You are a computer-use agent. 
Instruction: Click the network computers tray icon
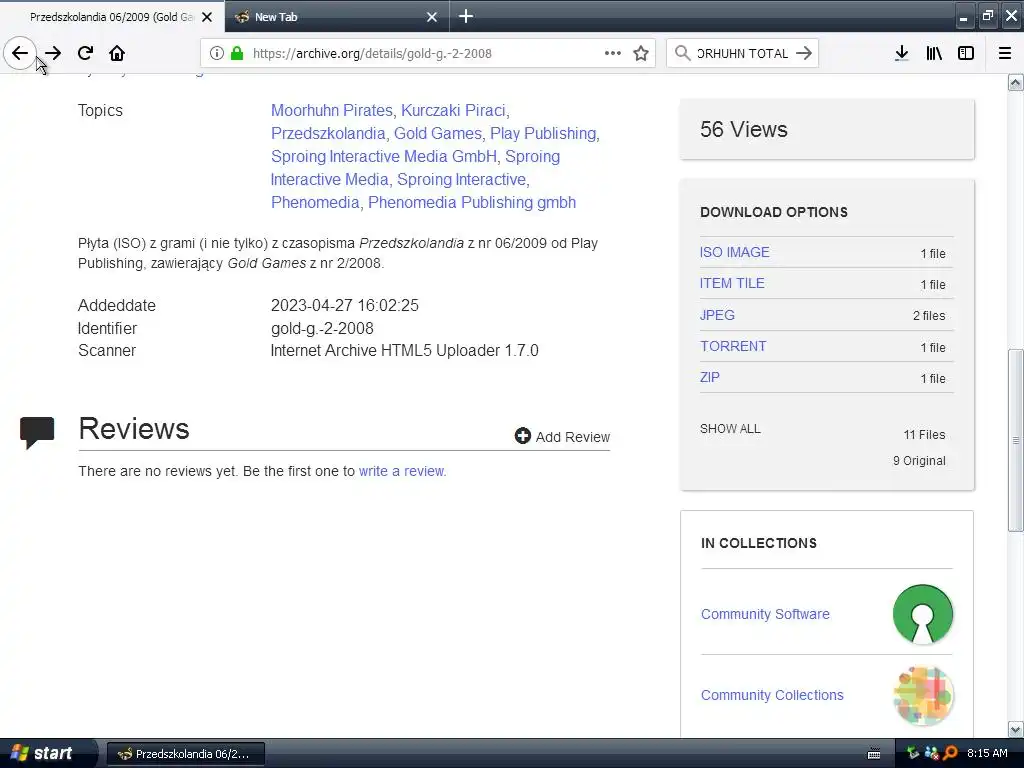click(x=931, y=753)
